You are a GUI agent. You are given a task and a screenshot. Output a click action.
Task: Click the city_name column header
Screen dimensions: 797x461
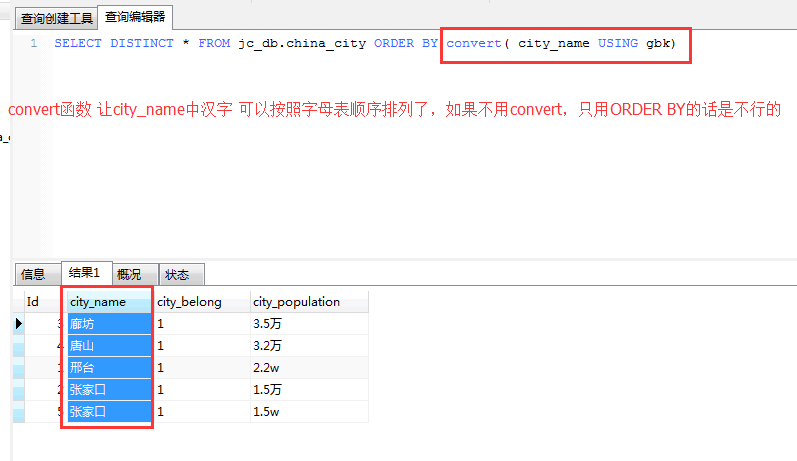click(109, 302)
